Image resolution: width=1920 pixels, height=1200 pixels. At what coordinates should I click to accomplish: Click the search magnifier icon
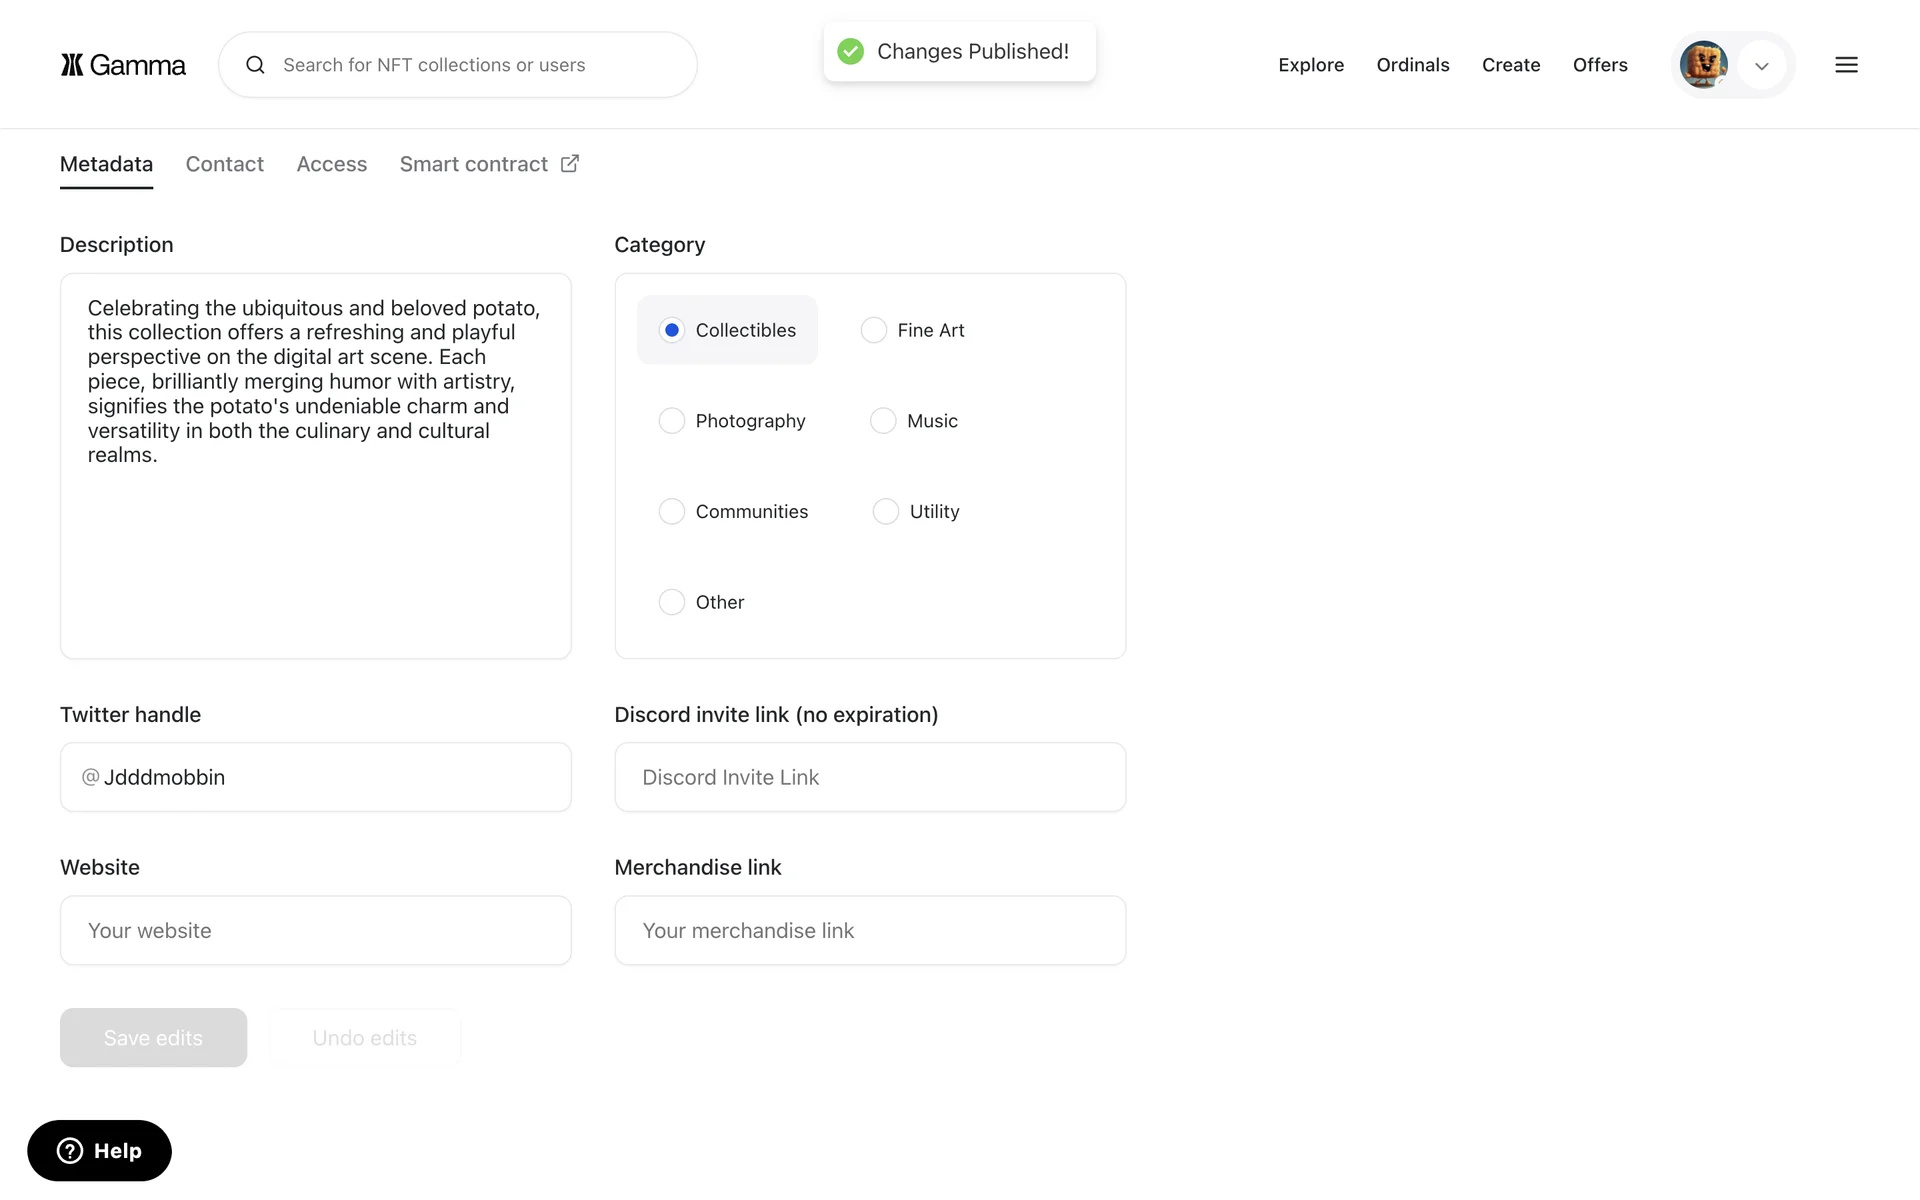pos(256,65)
